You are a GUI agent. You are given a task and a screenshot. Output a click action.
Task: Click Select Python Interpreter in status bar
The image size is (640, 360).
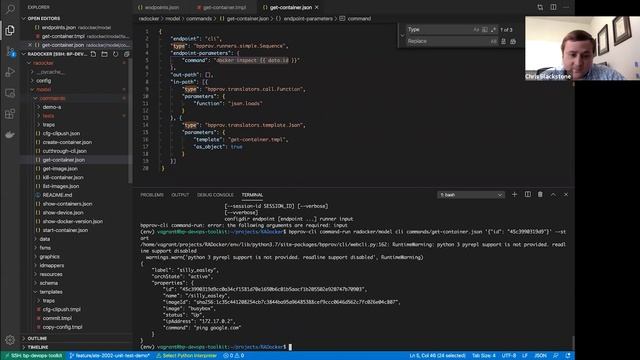tap(186, 356)
